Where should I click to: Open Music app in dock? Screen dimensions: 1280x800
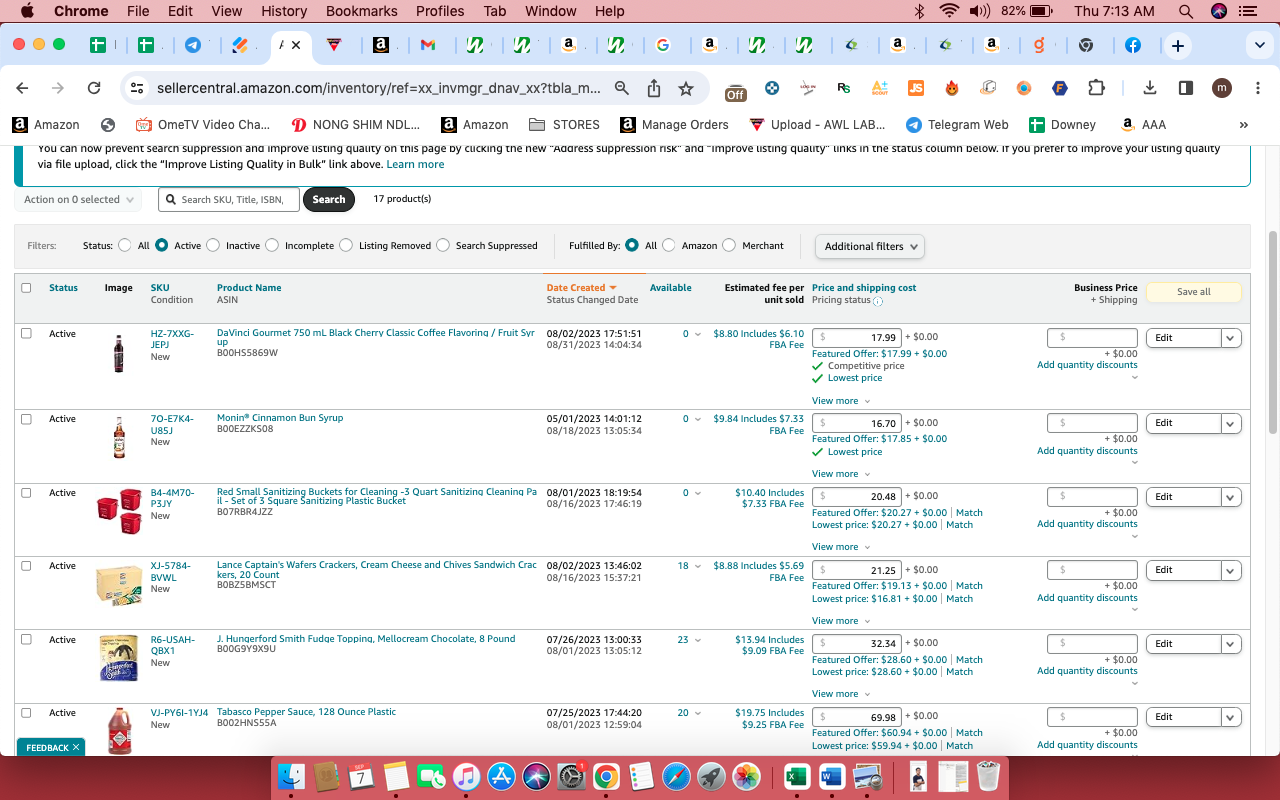[466, 777]
